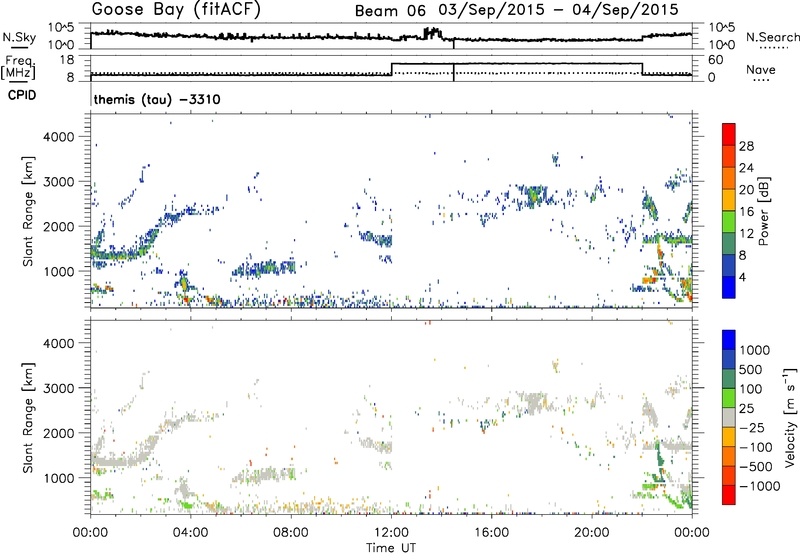Click the "3000" tick on power panel
Image resolution: width=800 pixels, height=554 pixels.
tap(59, 182)
